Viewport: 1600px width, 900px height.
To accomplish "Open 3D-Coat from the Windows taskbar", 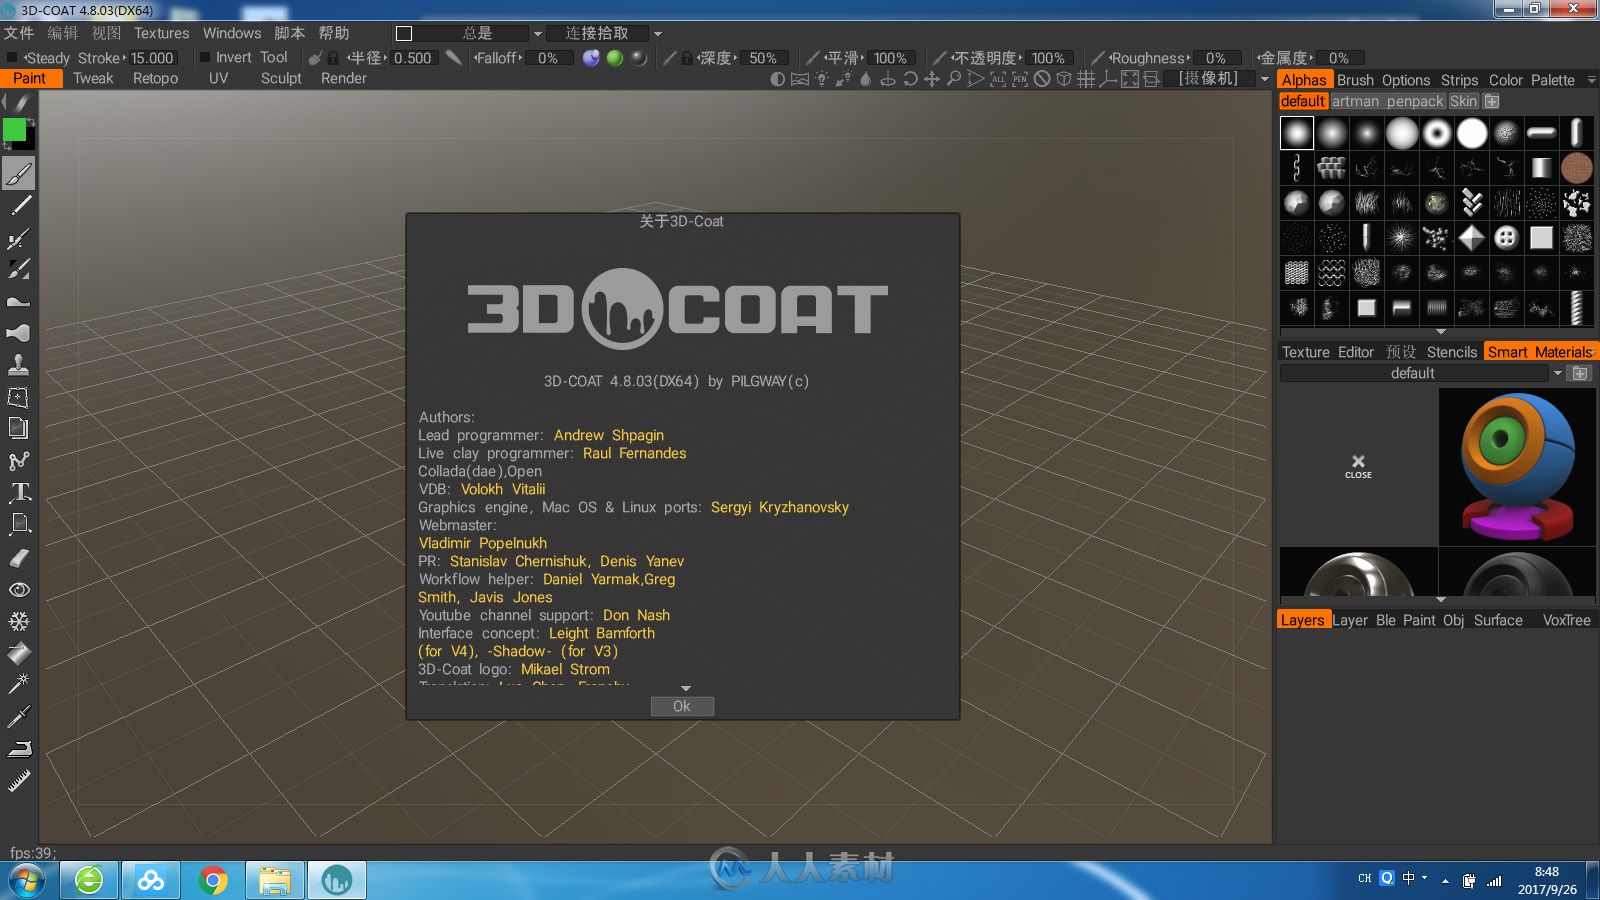I will (x=336, y=880).
